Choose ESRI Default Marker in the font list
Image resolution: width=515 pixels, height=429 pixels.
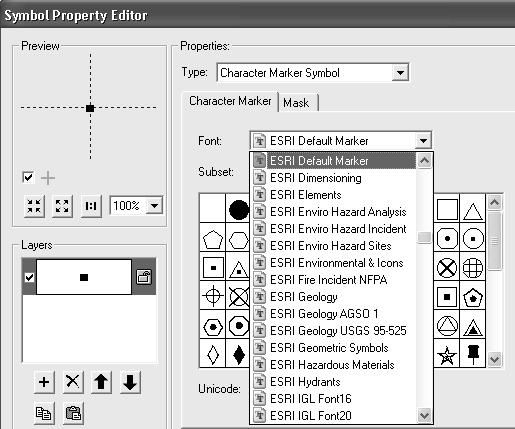point(333,161)
